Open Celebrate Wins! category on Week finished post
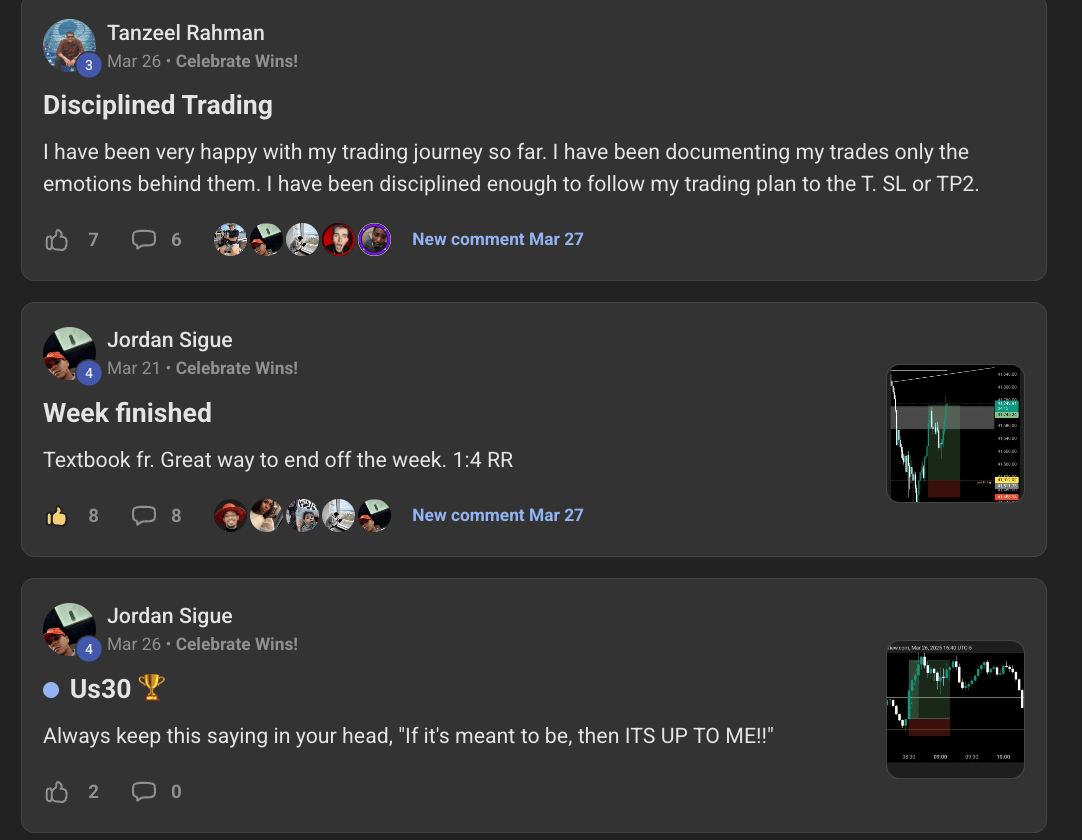Image resolution: width=1082 pixels, height=840 pixels. pos(237,368)
